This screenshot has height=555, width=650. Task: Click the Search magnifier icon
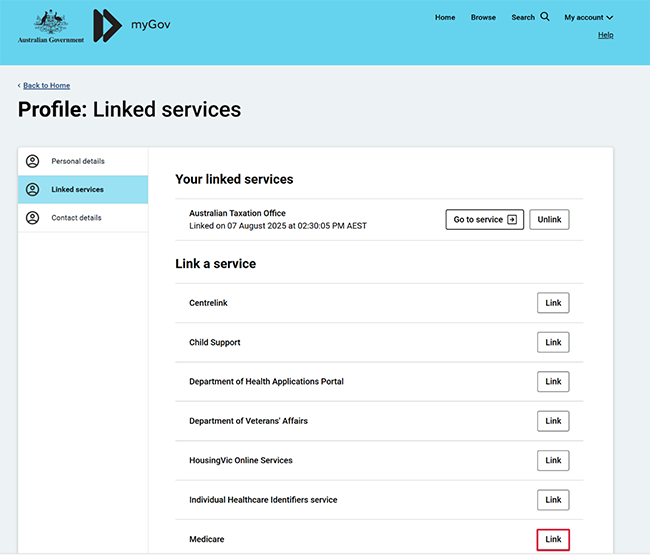pos(545,16)
